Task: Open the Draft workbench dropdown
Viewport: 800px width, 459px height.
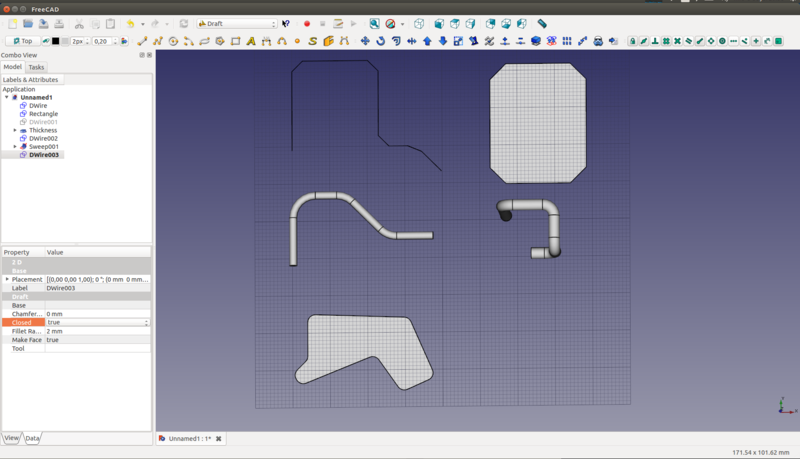Action: pyautogui.click(x=237, y=23)
